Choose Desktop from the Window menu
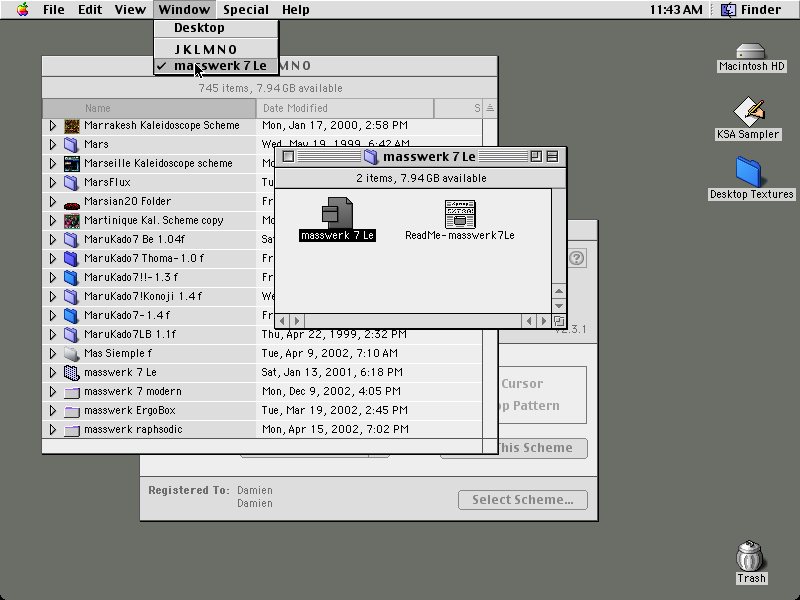 coord(216,28)
